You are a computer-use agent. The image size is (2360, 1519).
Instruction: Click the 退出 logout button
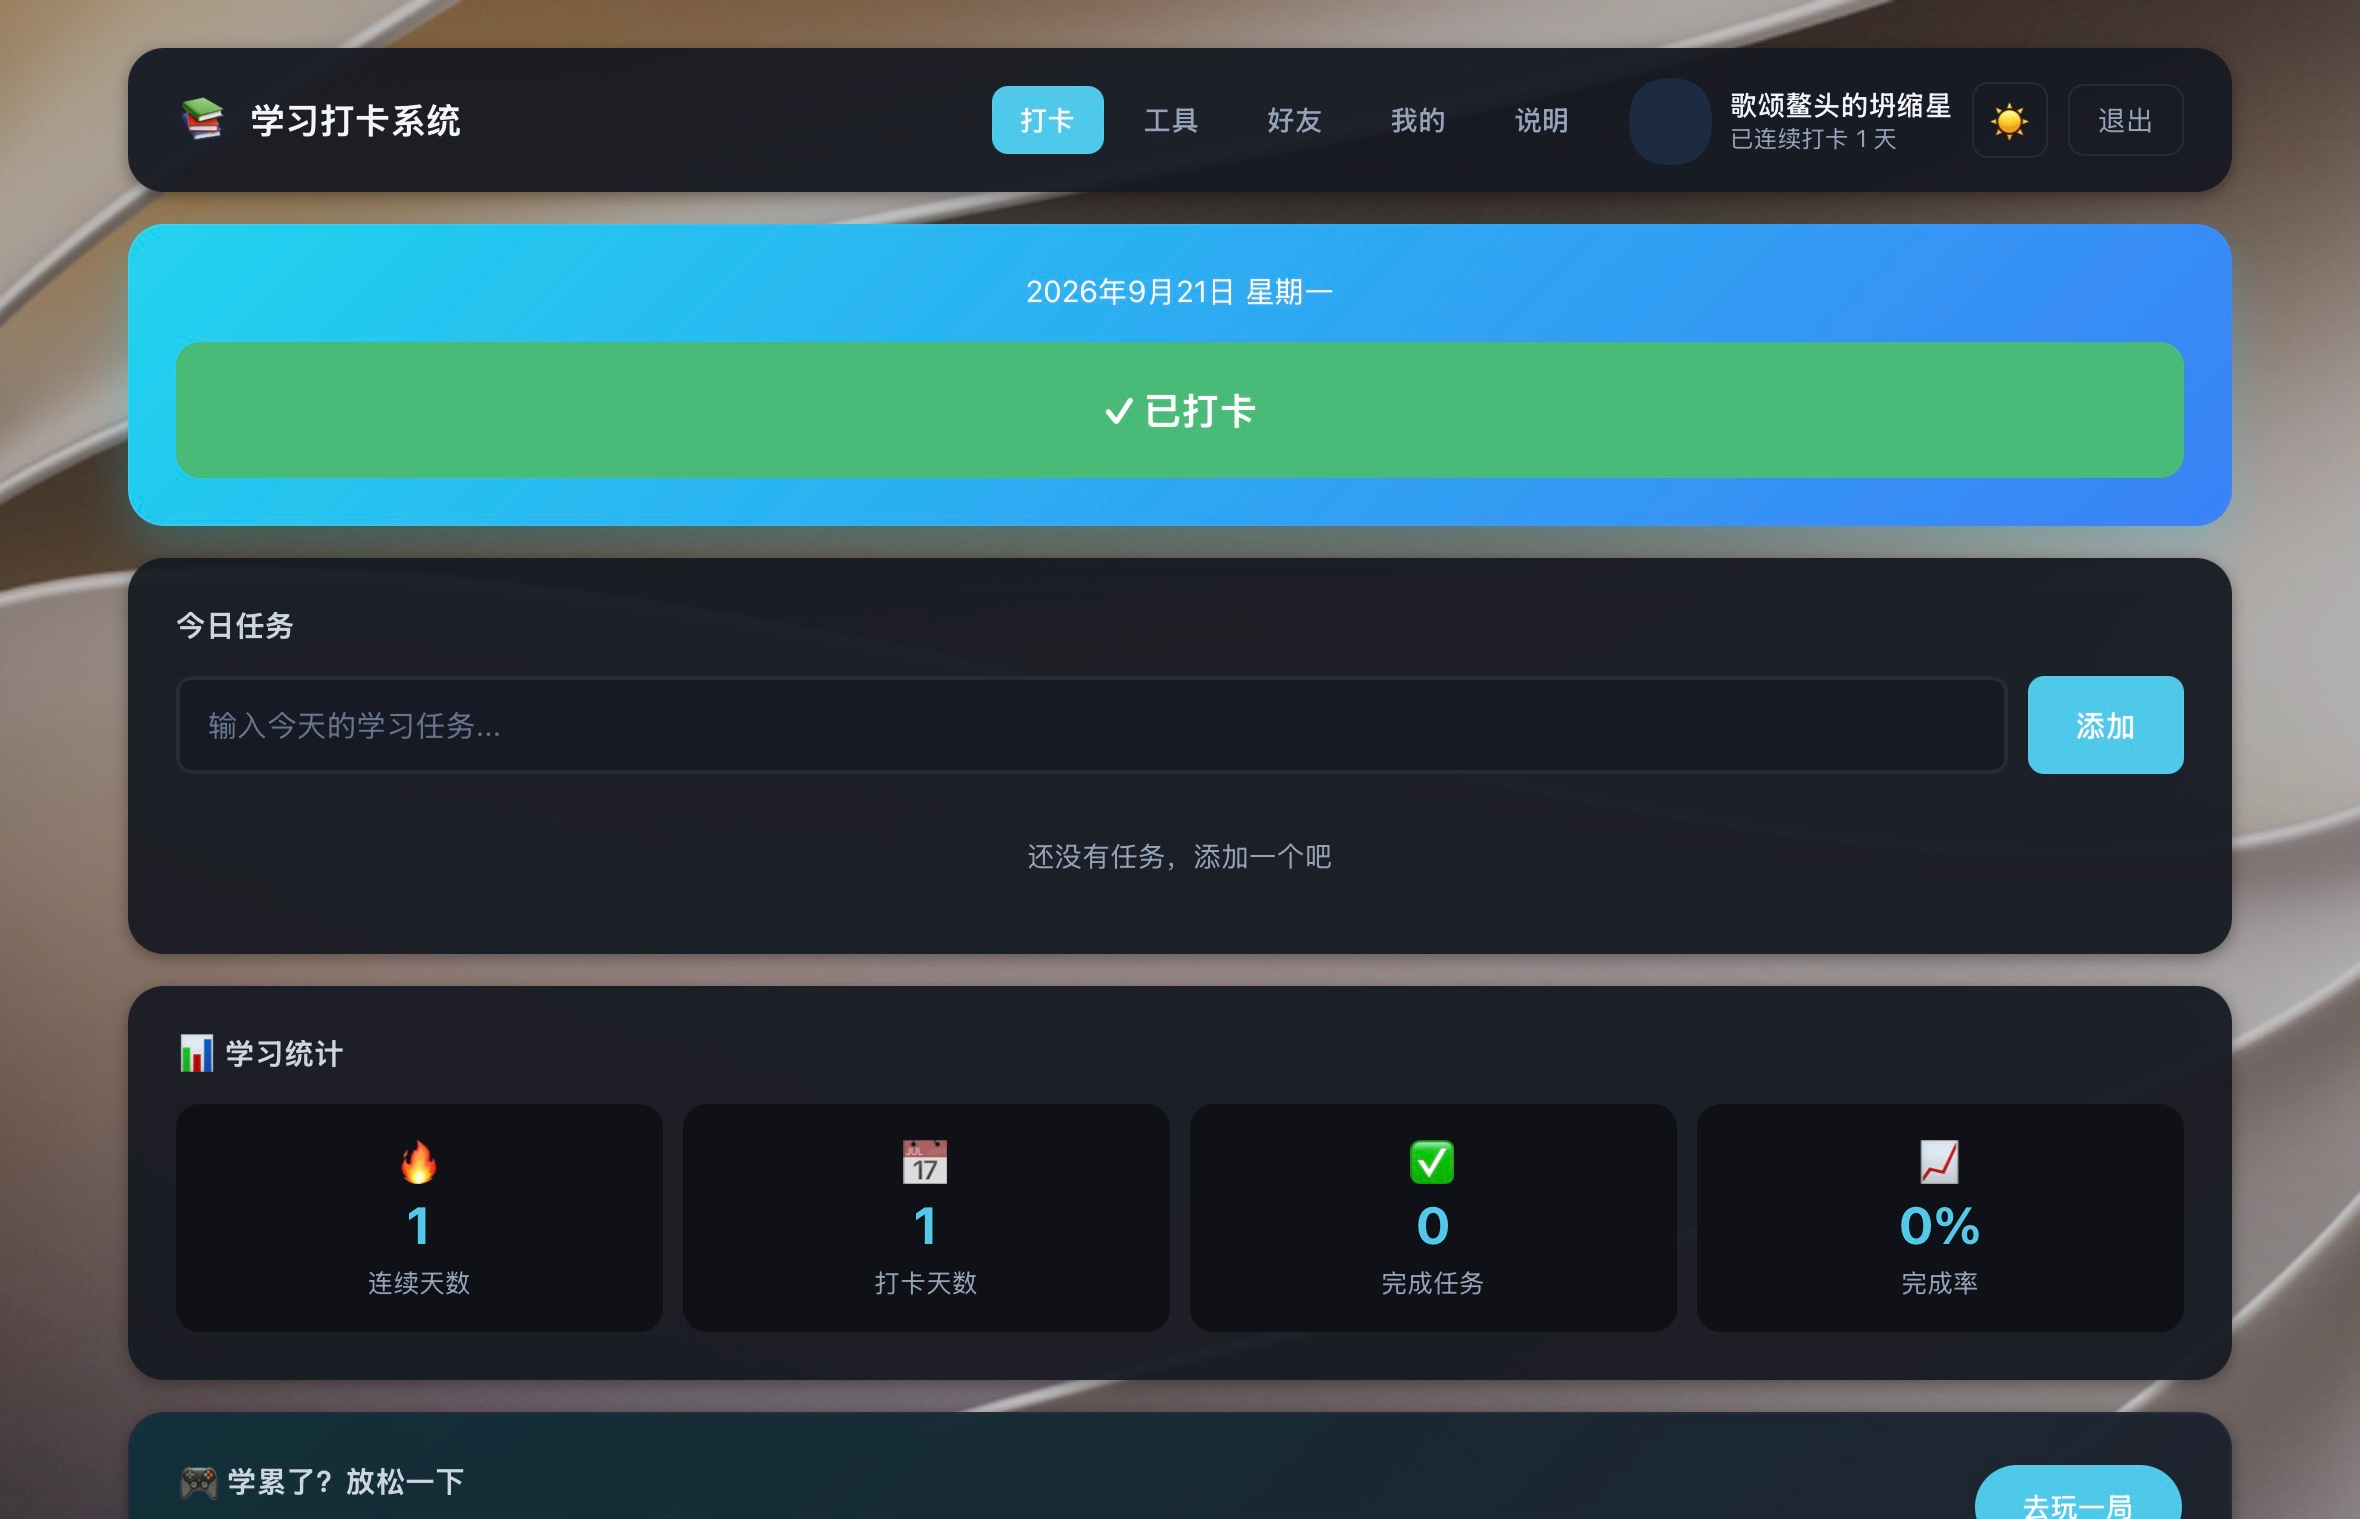coord(2125,121)
